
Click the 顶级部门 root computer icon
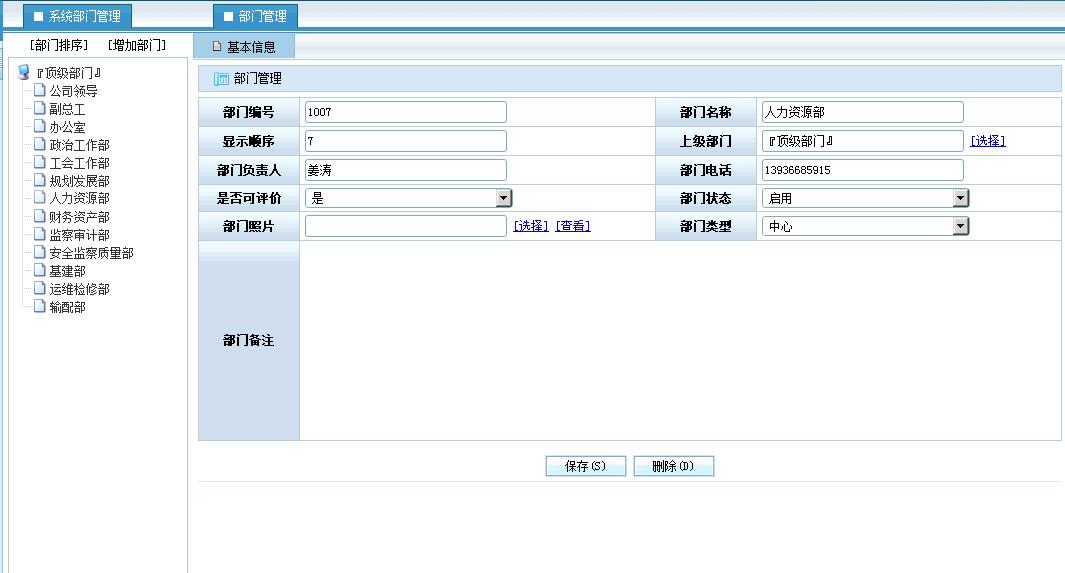click(24, 72)
